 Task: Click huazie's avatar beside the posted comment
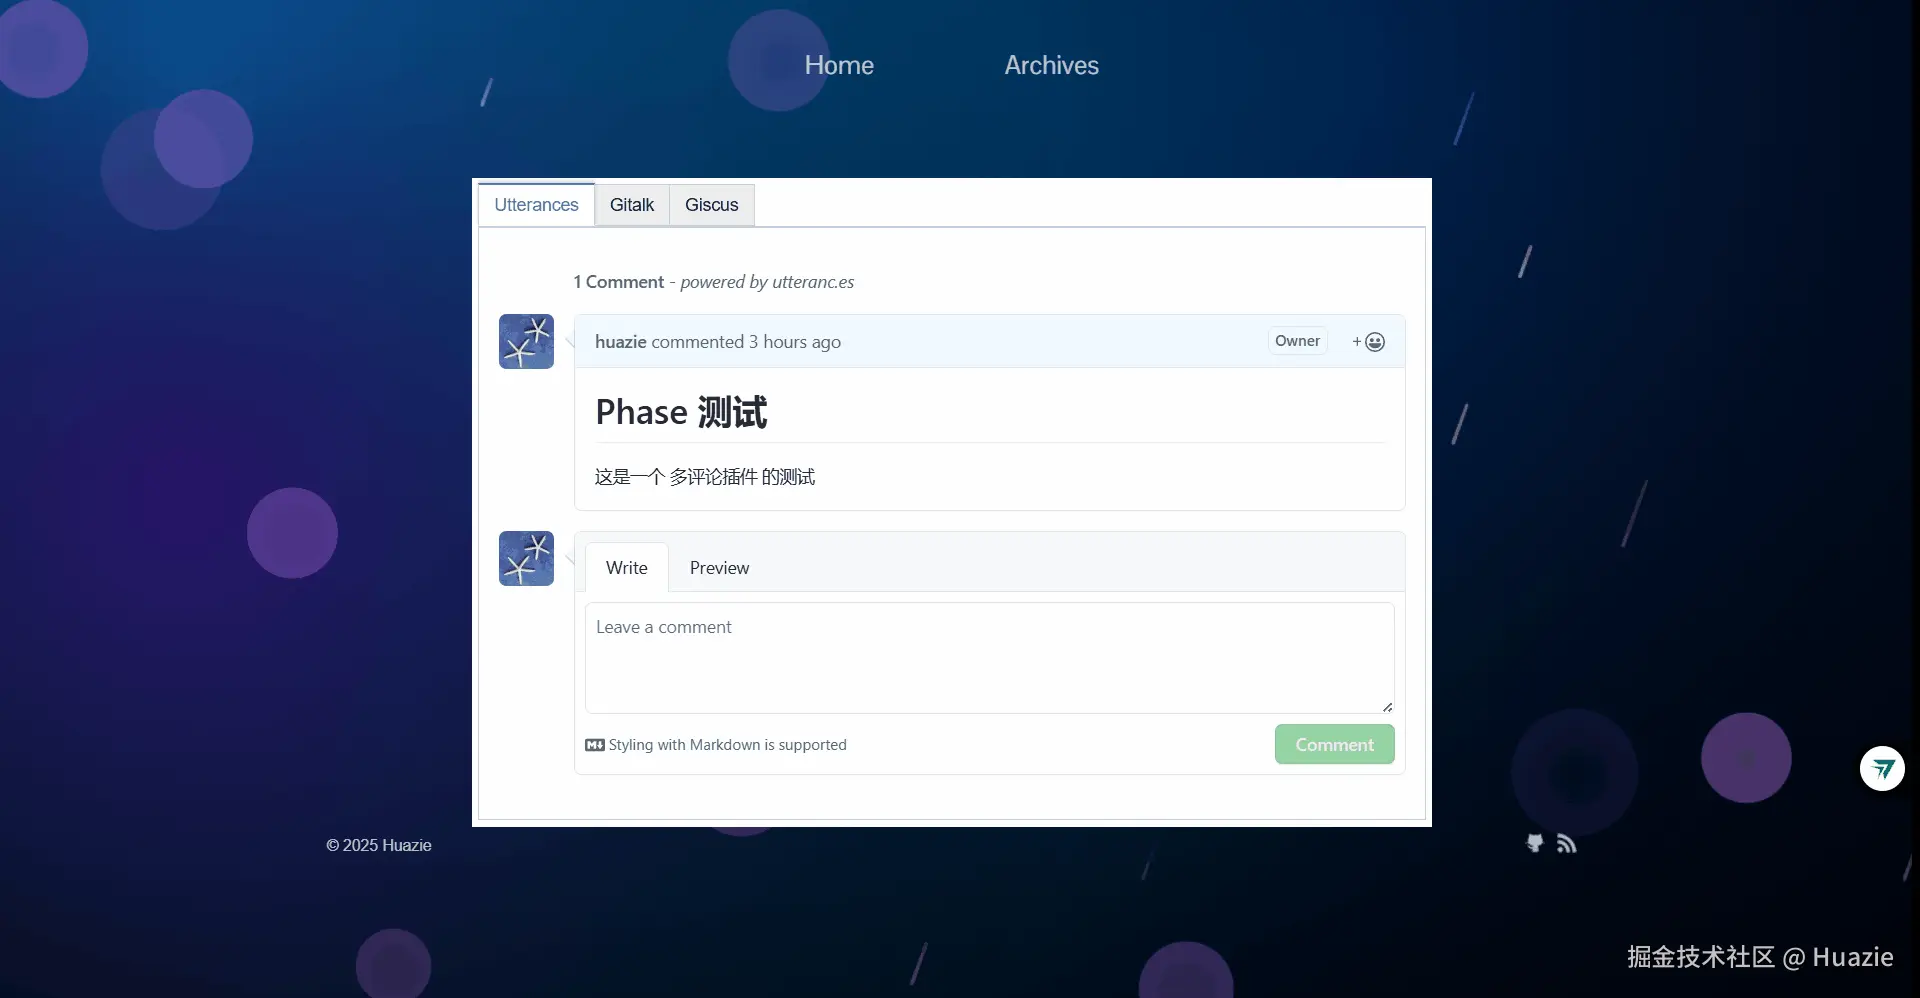click(526, 342)
